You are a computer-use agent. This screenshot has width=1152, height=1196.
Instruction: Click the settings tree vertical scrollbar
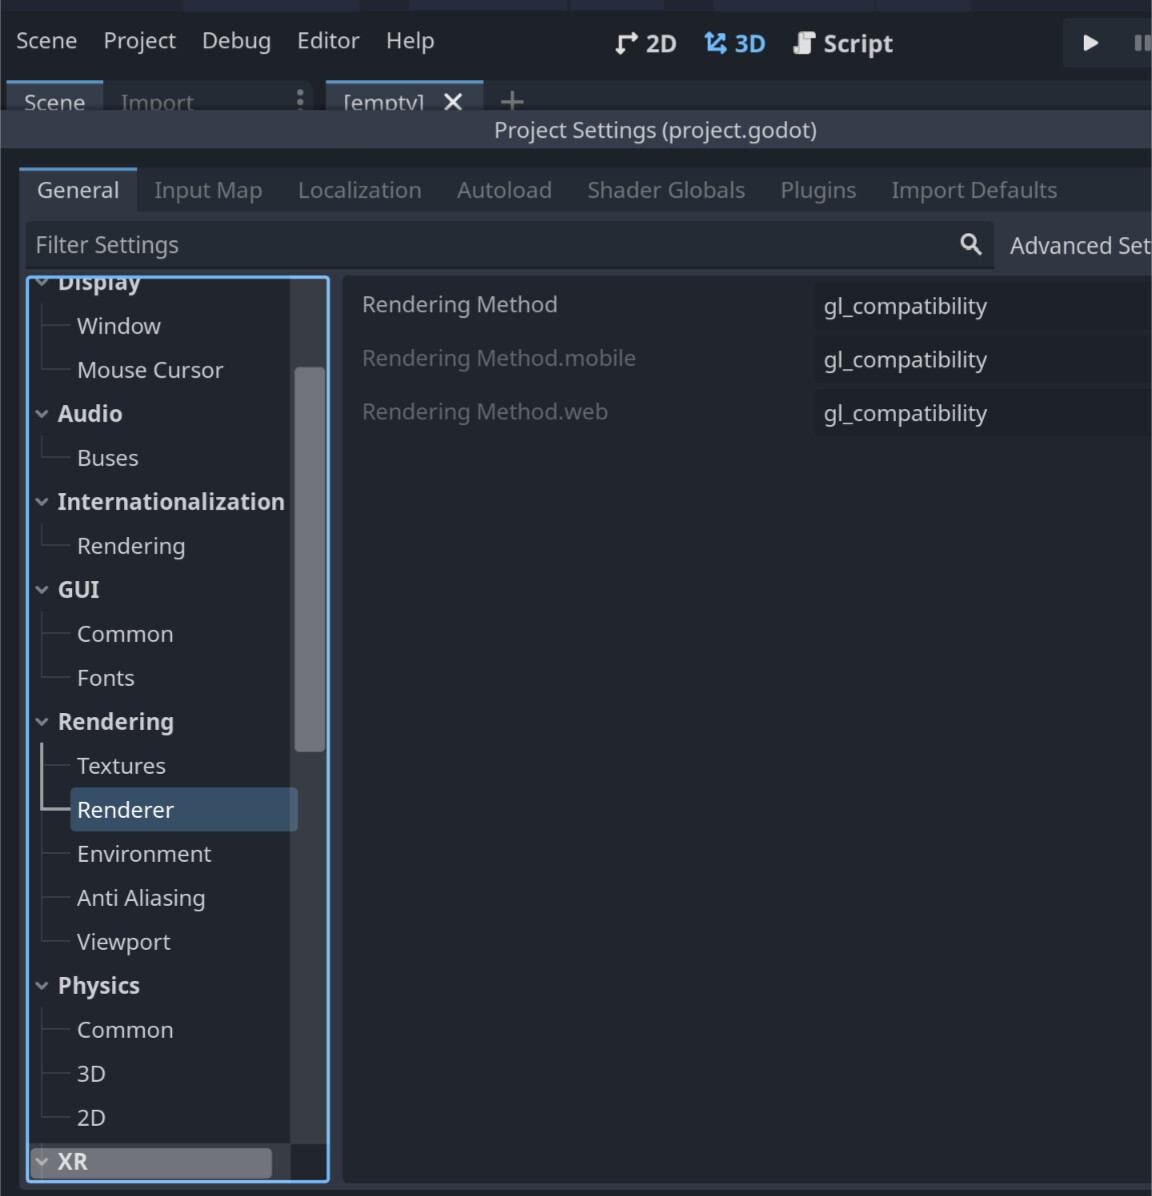point(310,559)
